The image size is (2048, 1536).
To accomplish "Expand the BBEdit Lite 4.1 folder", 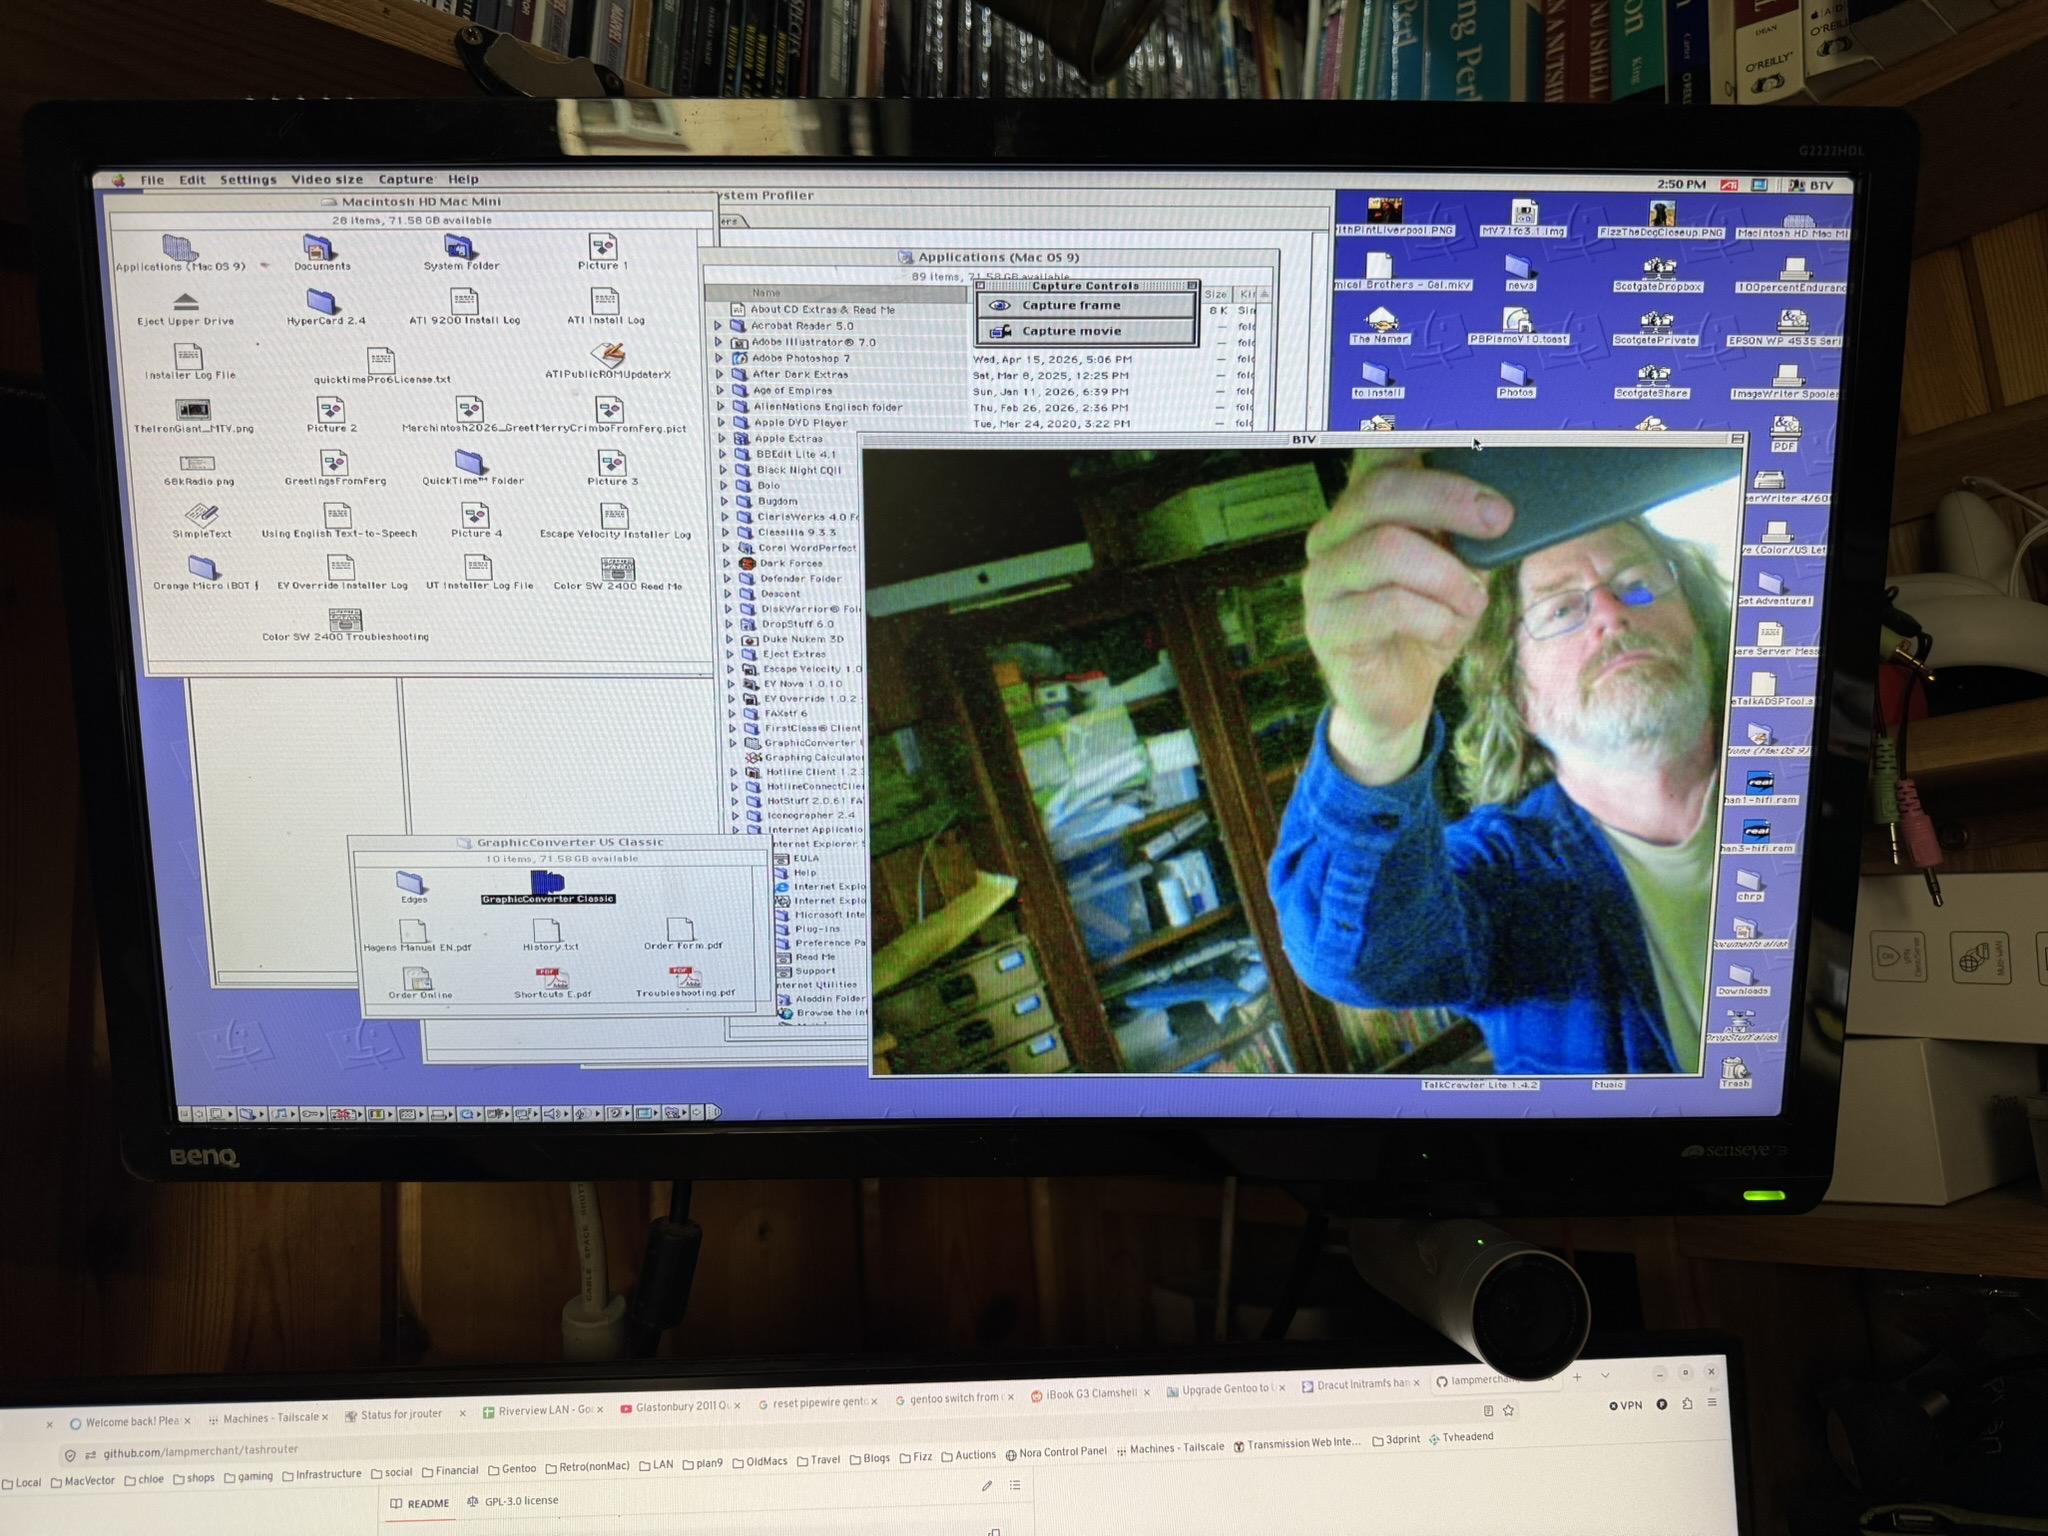I will point(723,454).
